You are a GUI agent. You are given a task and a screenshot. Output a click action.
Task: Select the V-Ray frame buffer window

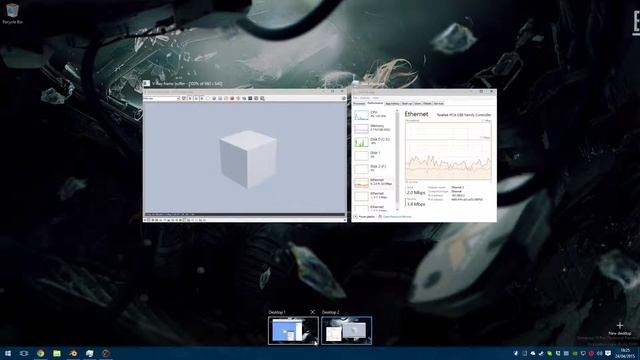tap(245, 155)
